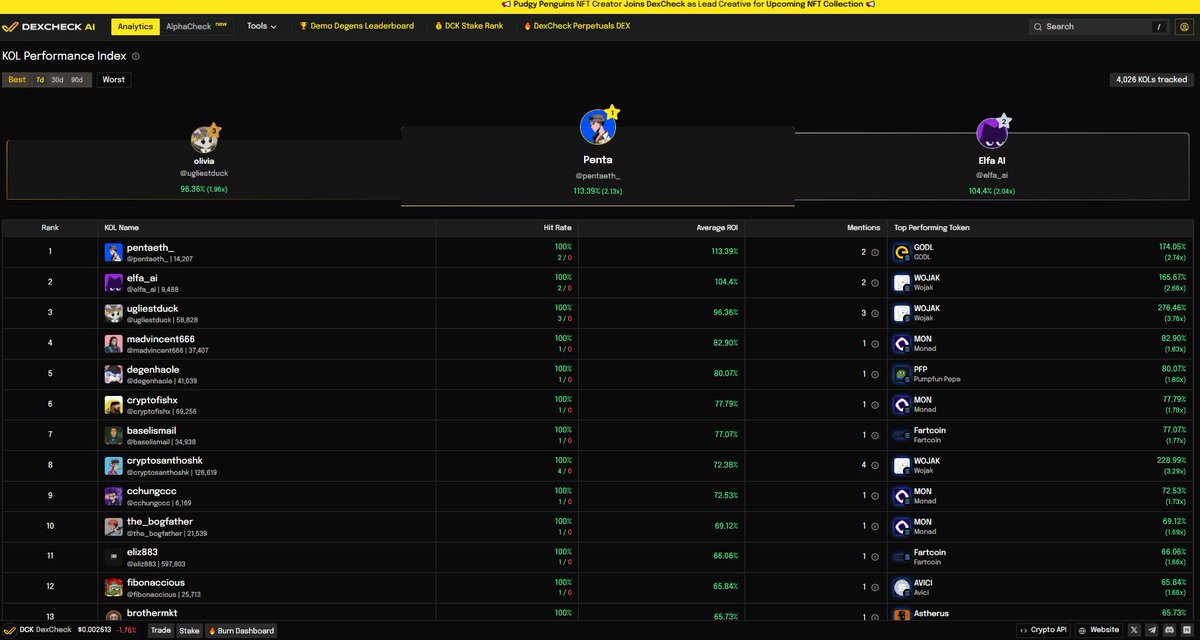Click the Mentions column header
Viewport: 1200px width, 640px height.
864,227
